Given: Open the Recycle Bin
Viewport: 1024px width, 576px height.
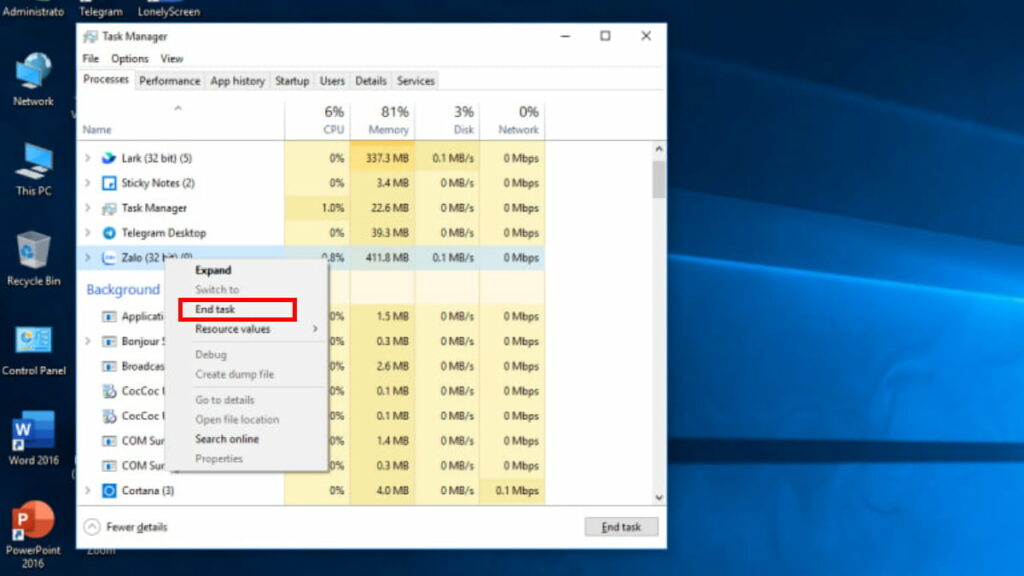Looking at the screenshot, I should point(33,249).
